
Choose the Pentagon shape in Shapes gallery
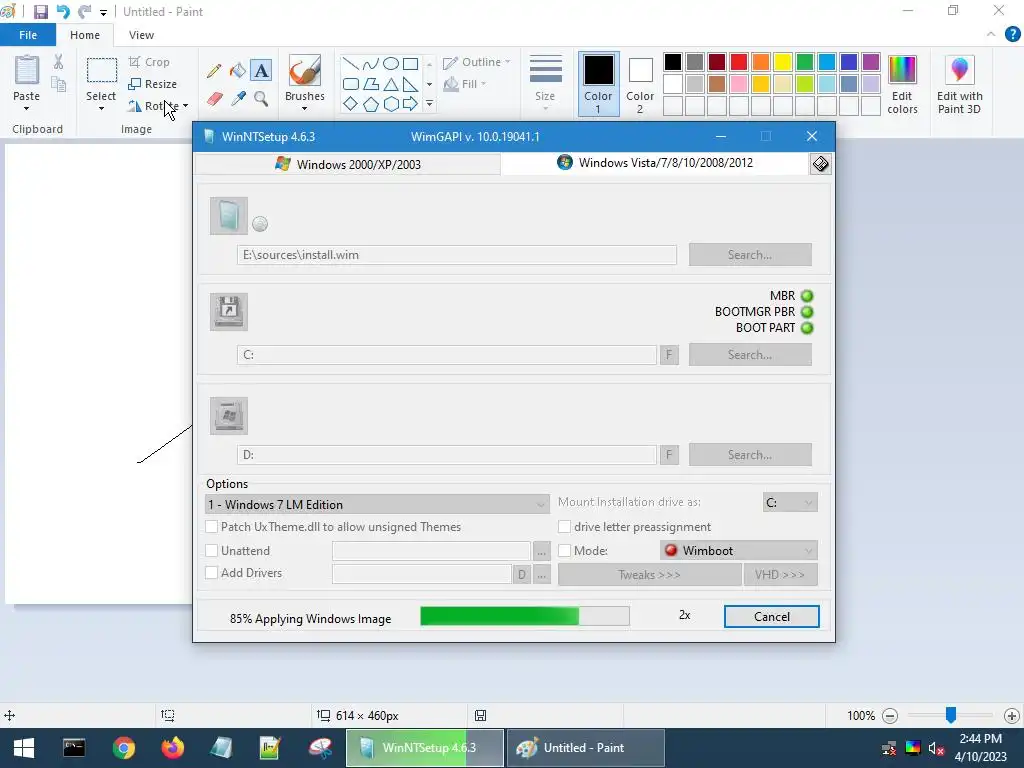[x=370, y=104]
